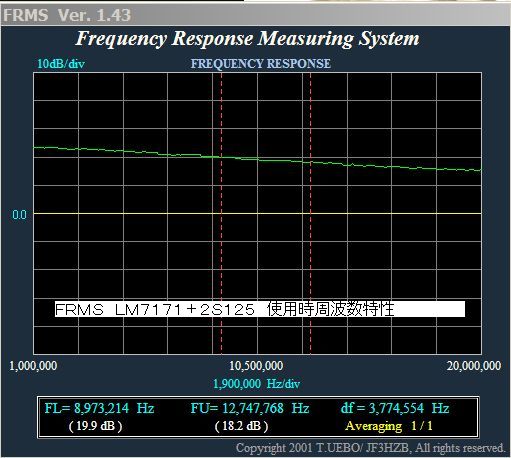This screenshot has height=458, width=511.
Task: Select the FL= 8,973,214 Hz readout
Action: 99,408
